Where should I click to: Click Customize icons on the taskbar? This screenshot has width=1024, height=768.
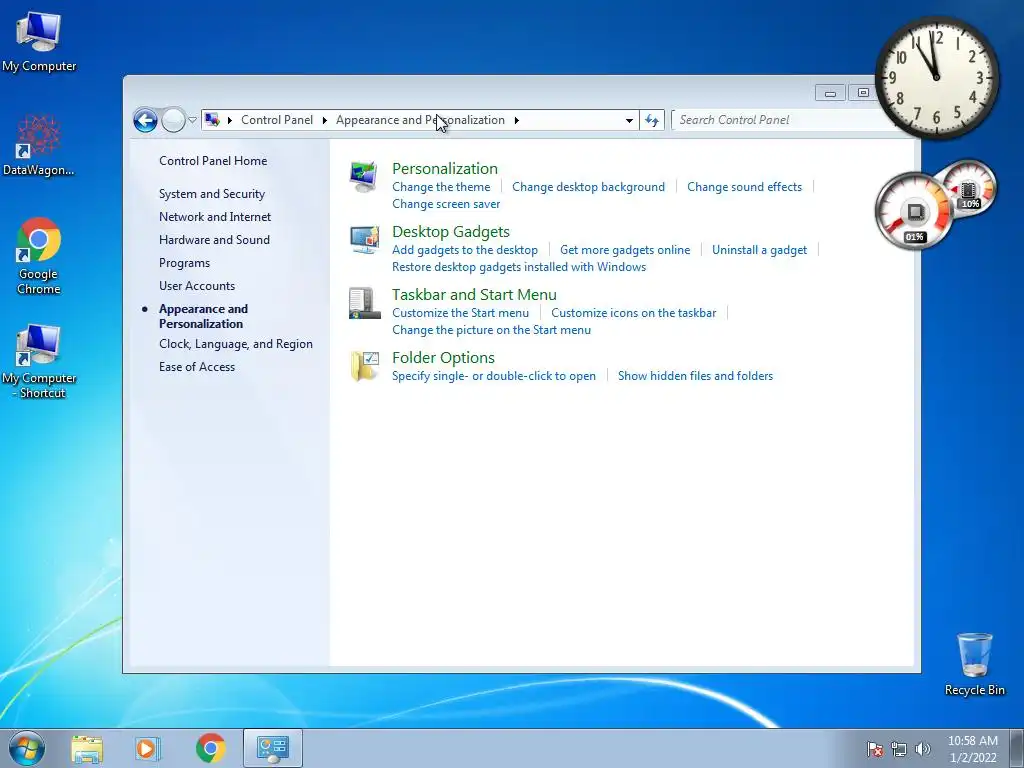pyautogui.click(x=633, y=313)
